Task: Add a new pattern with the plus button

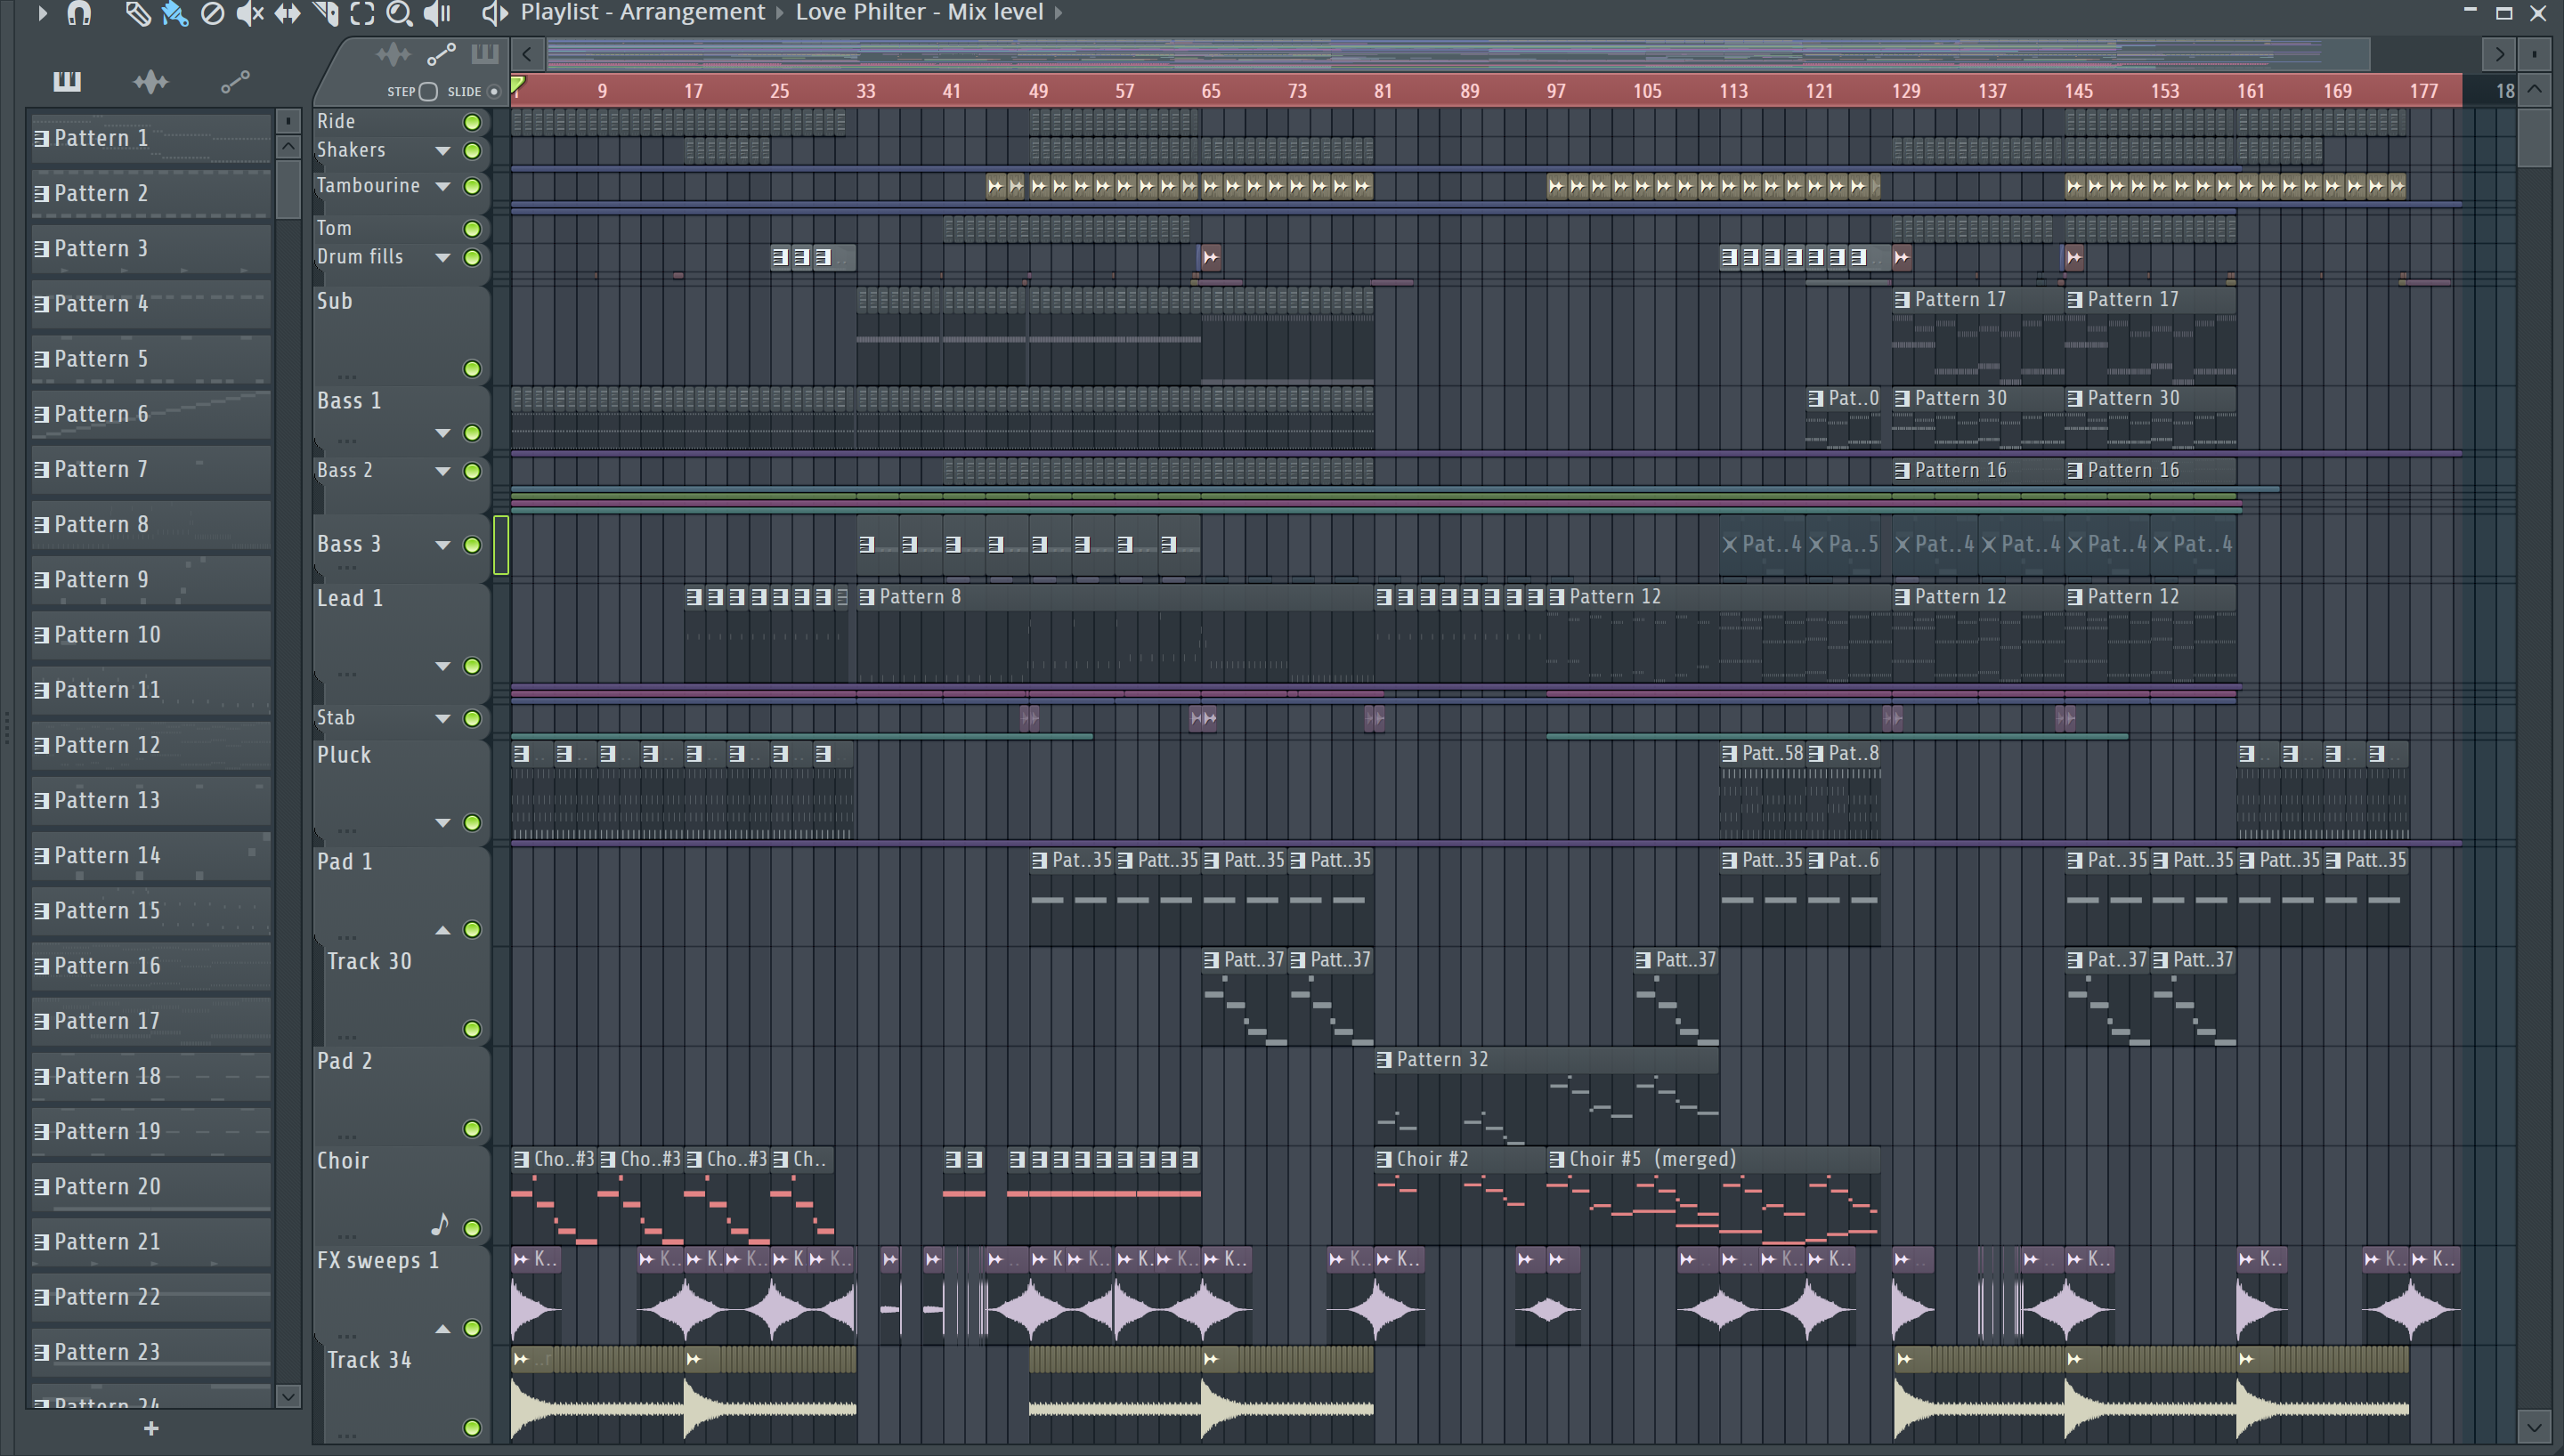Action: coord(151,1429)
